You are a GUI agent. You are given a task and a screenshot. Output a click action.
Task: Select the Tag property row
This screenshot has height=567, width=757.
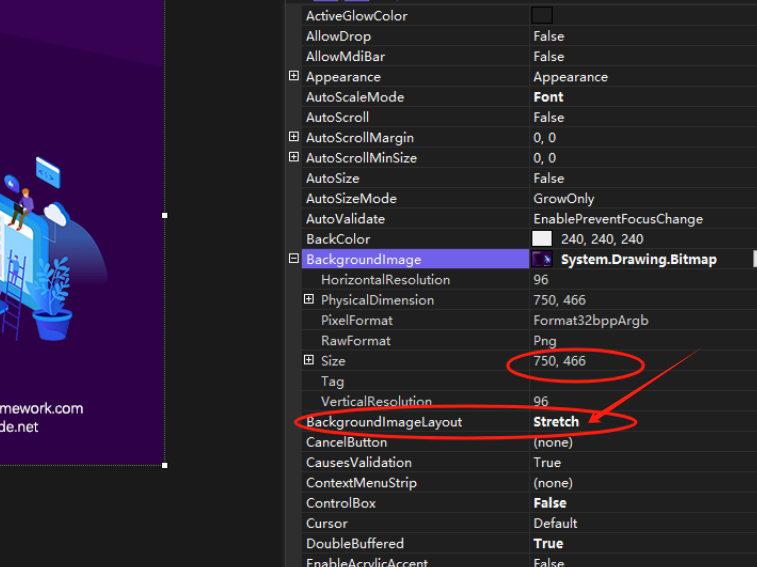pyautogui.click(x=529, y=381)
